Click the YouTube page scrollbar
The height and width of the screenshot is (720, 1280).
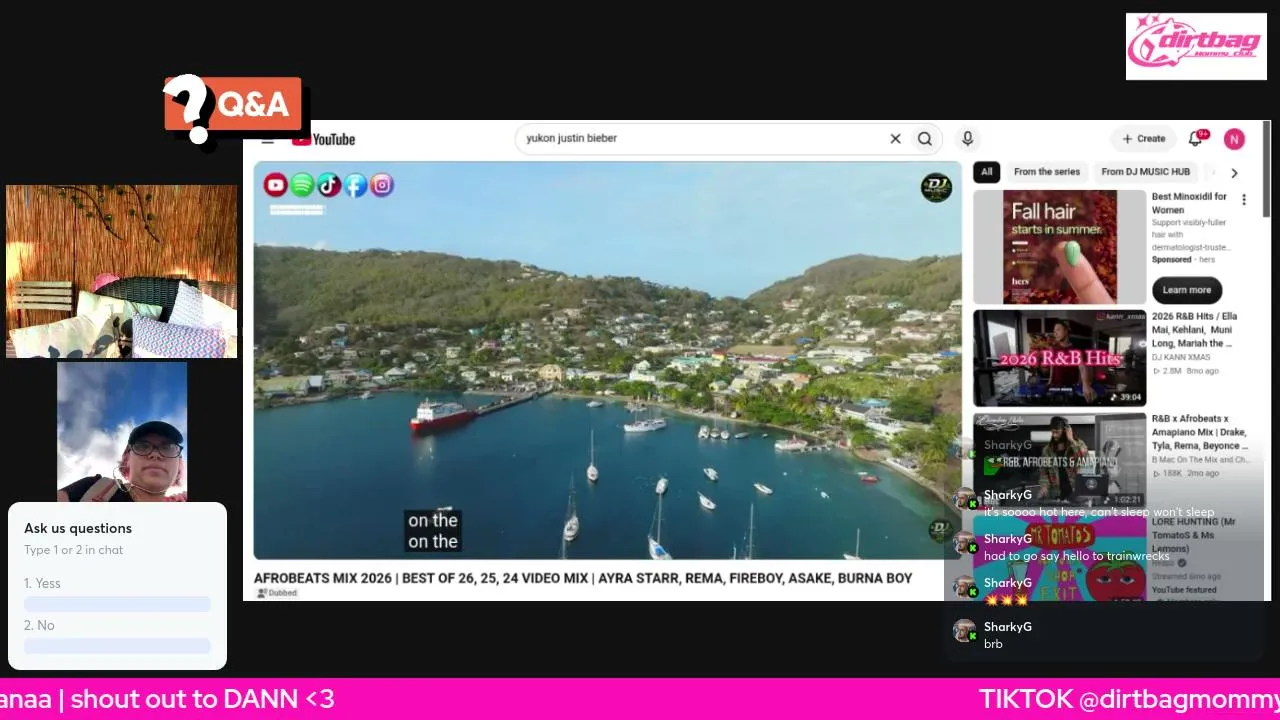[1267, 168]
